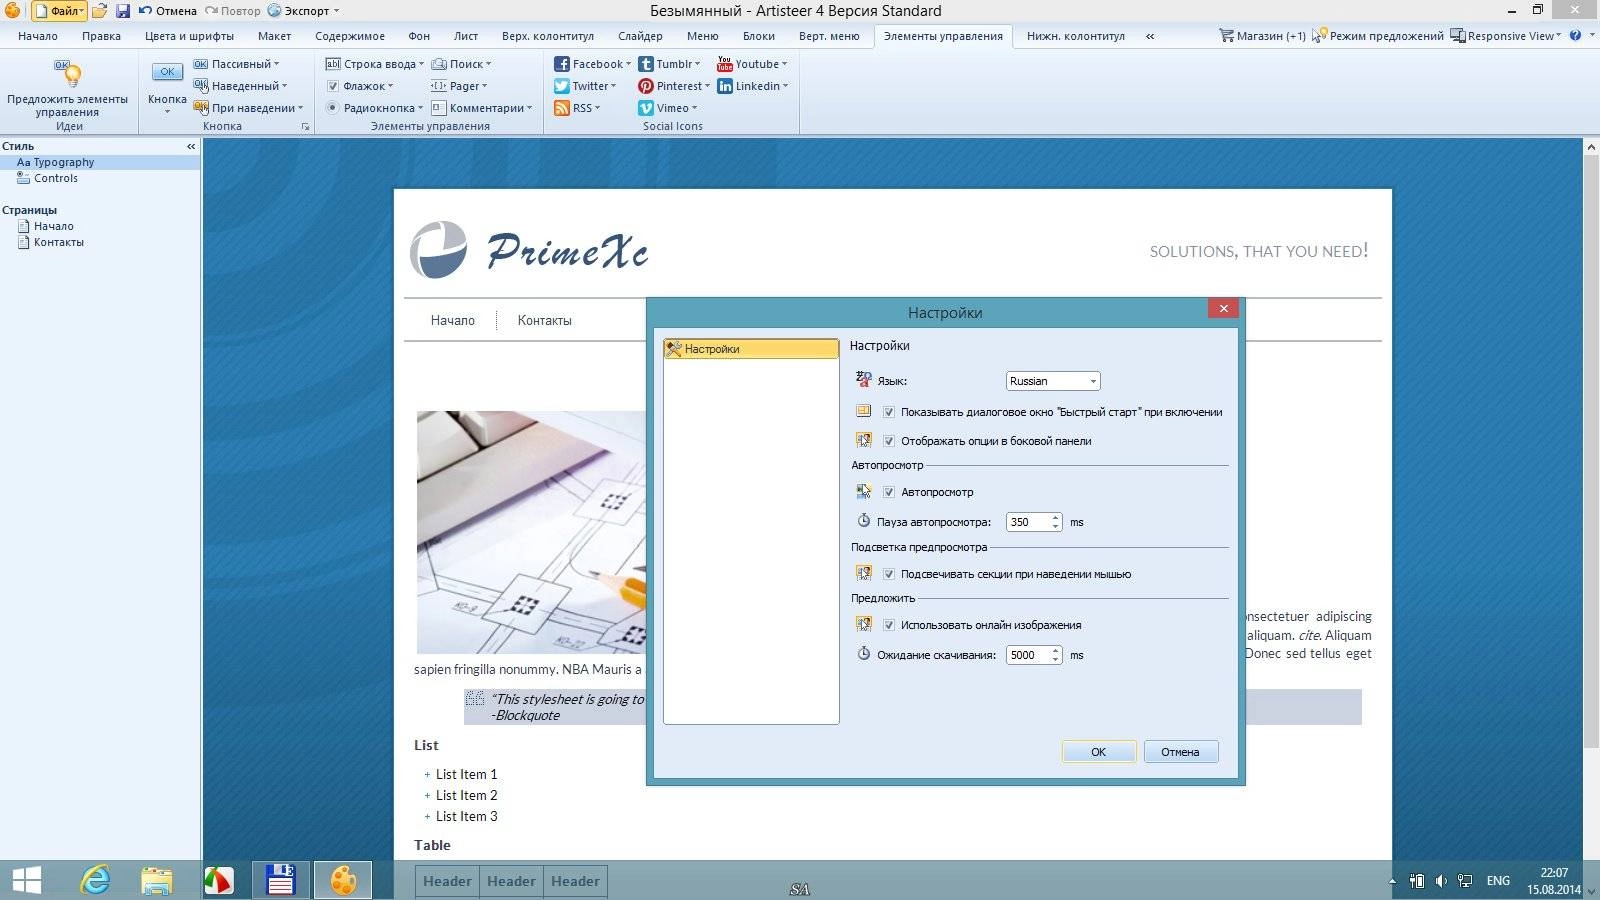
Task: Click the Youtube social icon
Action: click(x=725, y=64)
